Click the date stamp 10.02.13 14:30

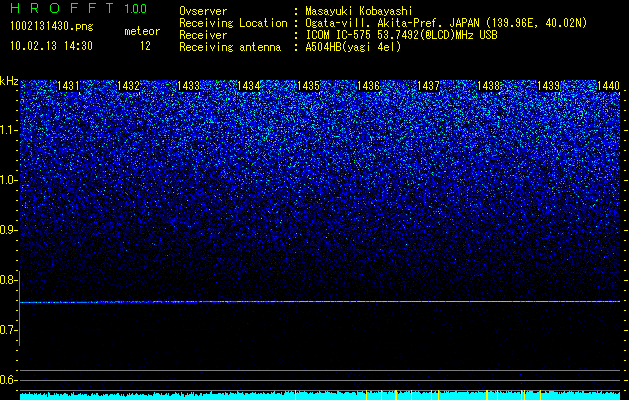tap(51, 46)
